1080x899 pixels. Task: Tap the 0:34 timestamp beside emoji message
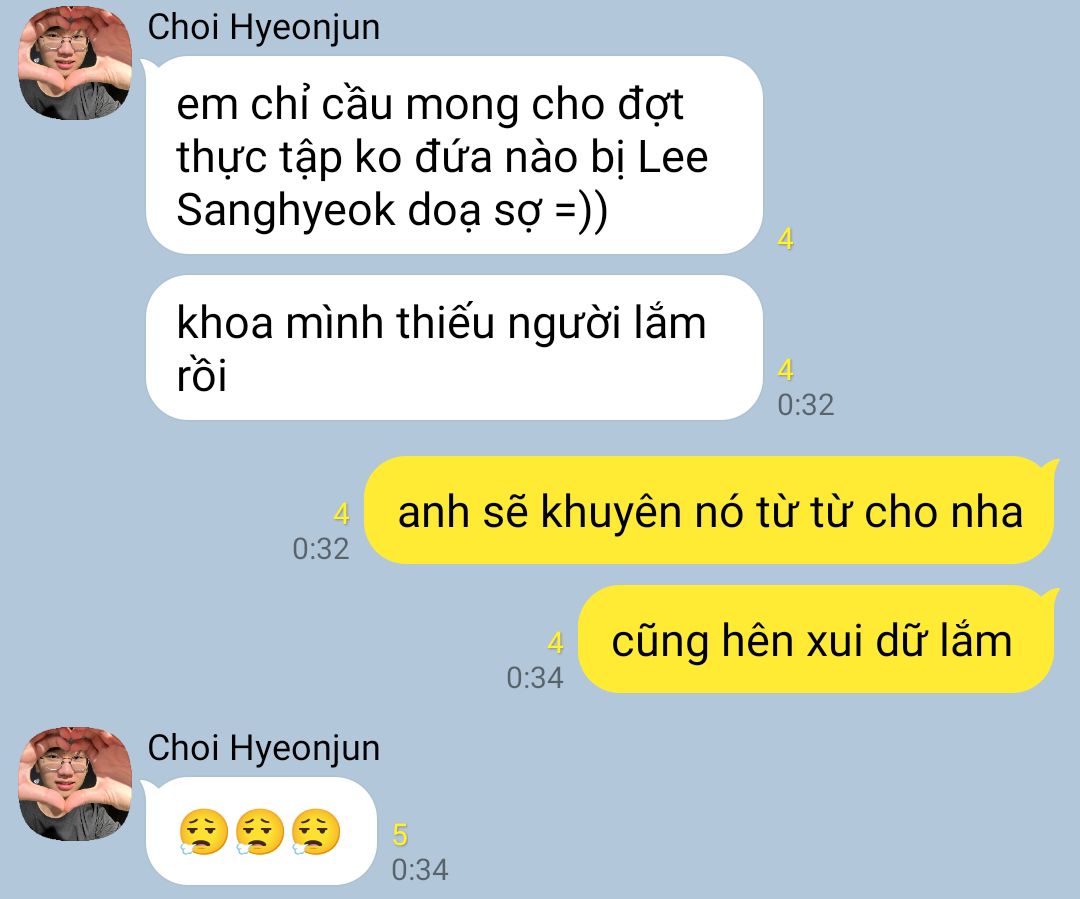(x=420, y=870)
